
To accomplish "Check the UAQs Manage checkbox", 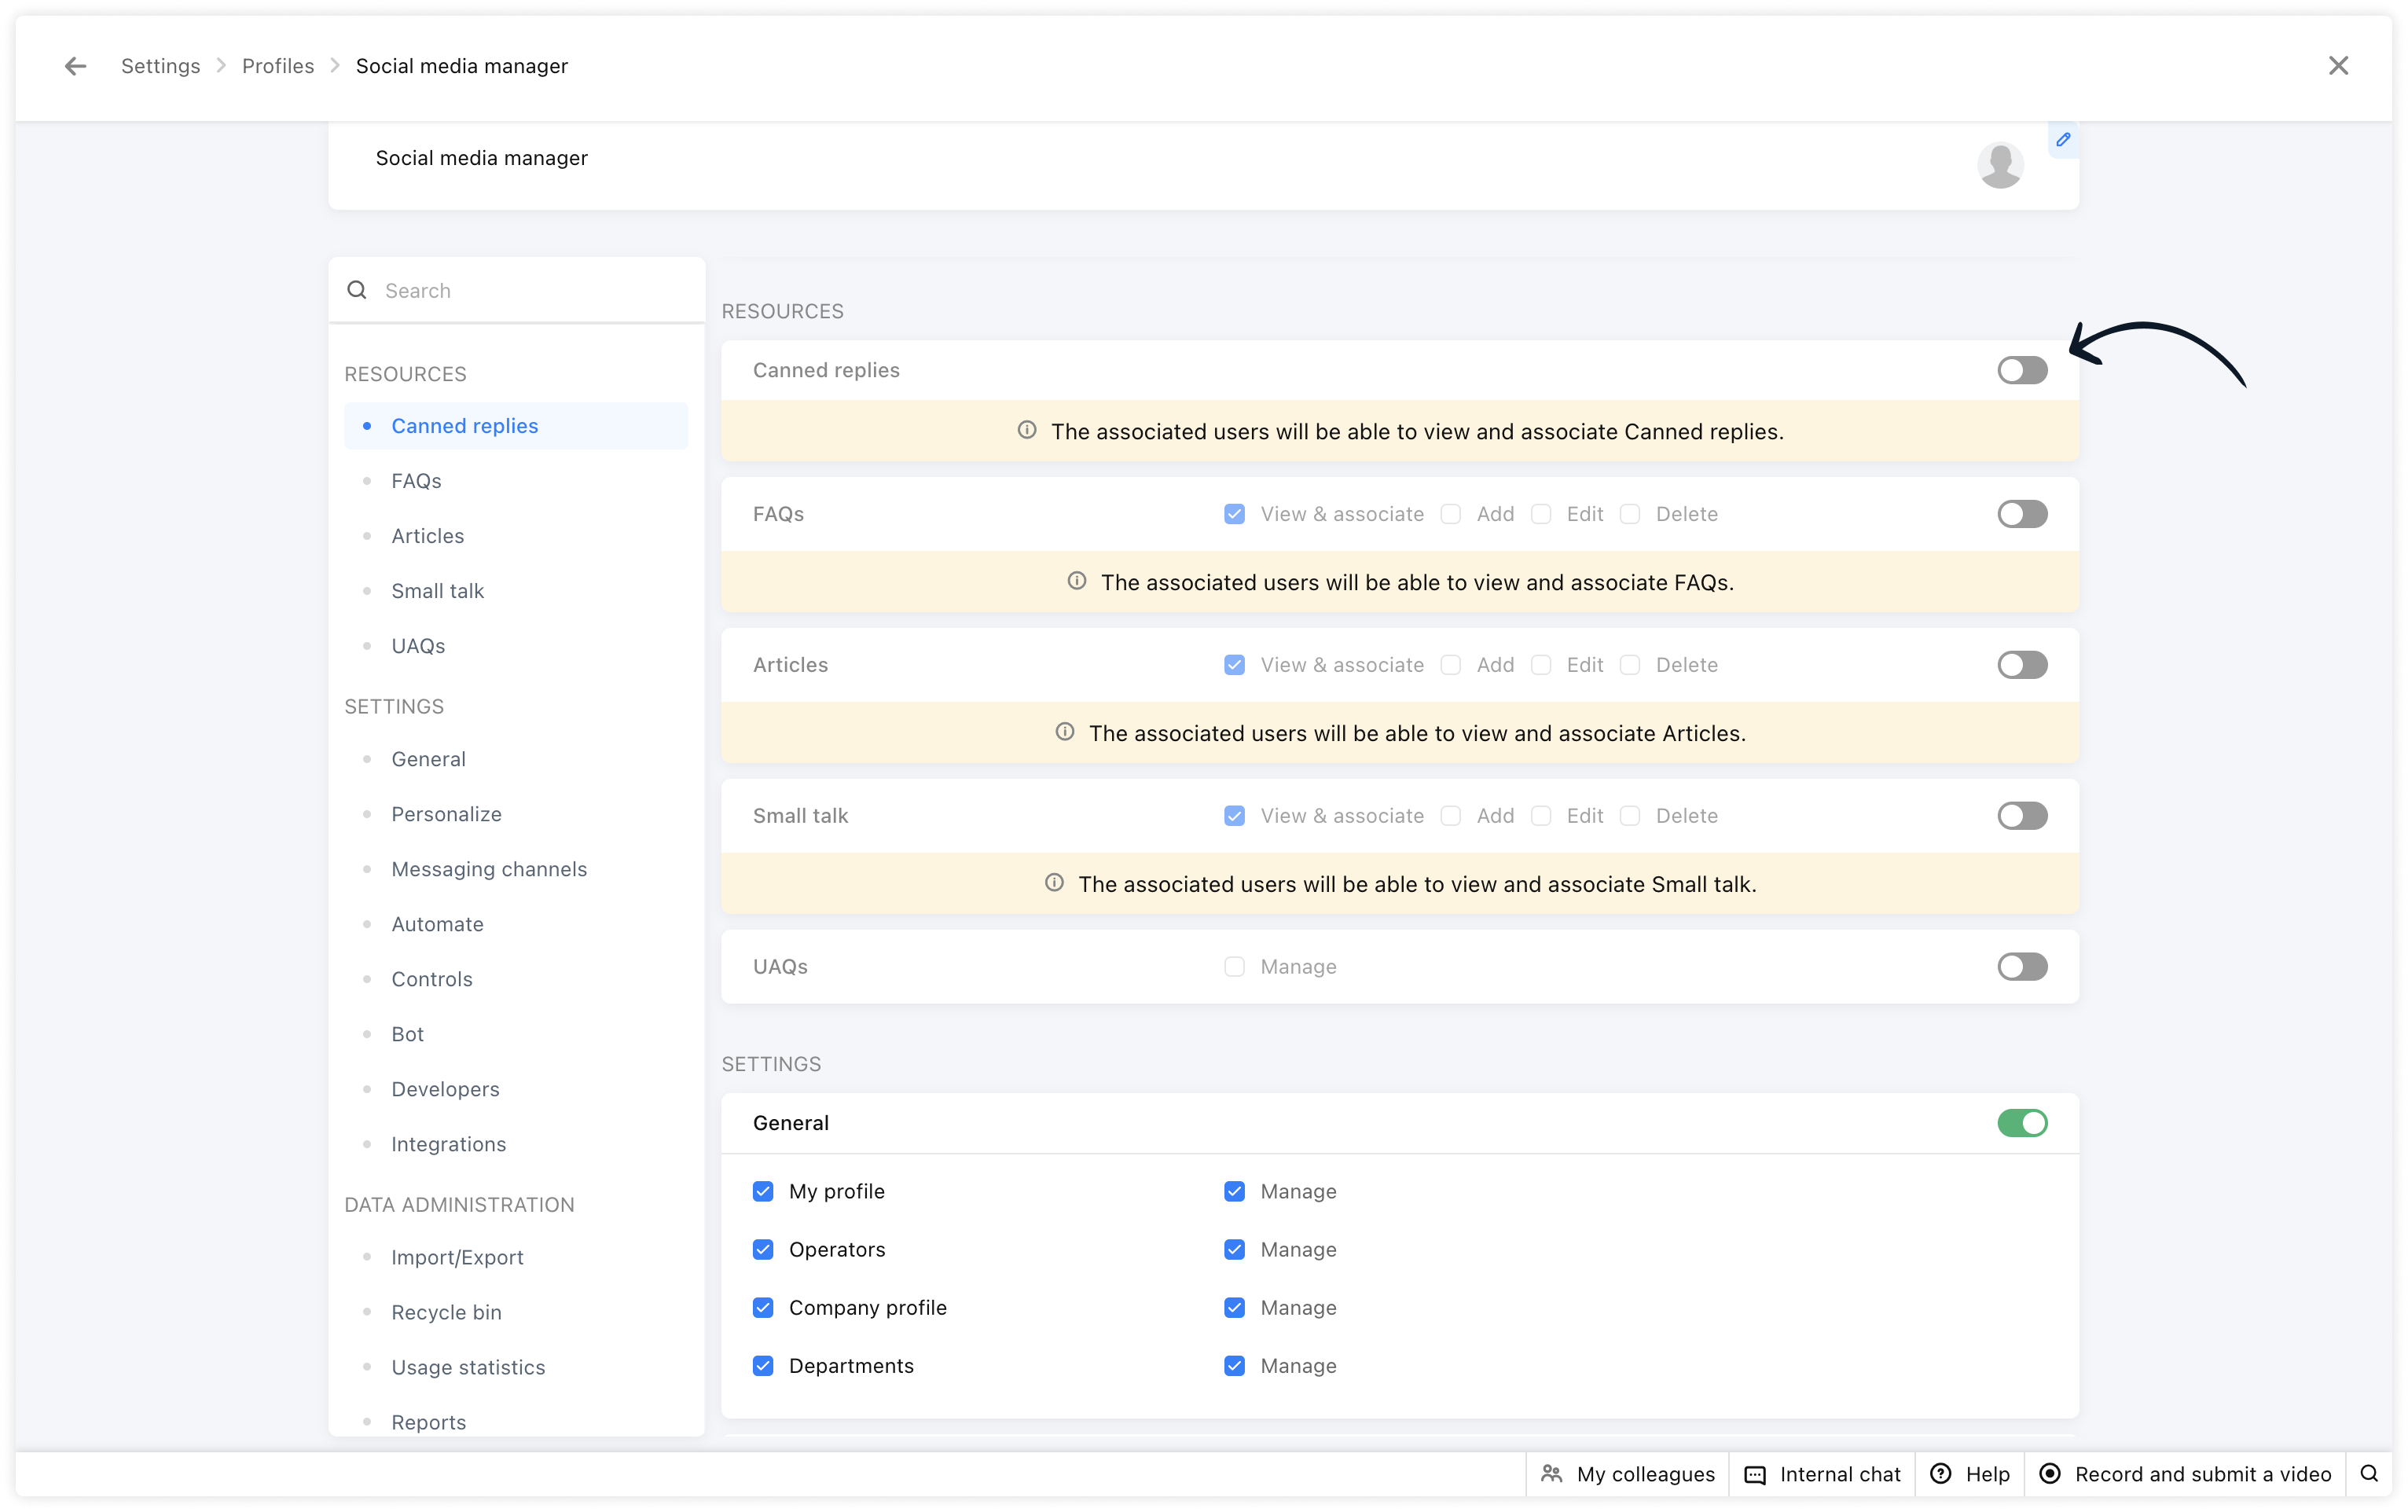I will (1235, 967).
